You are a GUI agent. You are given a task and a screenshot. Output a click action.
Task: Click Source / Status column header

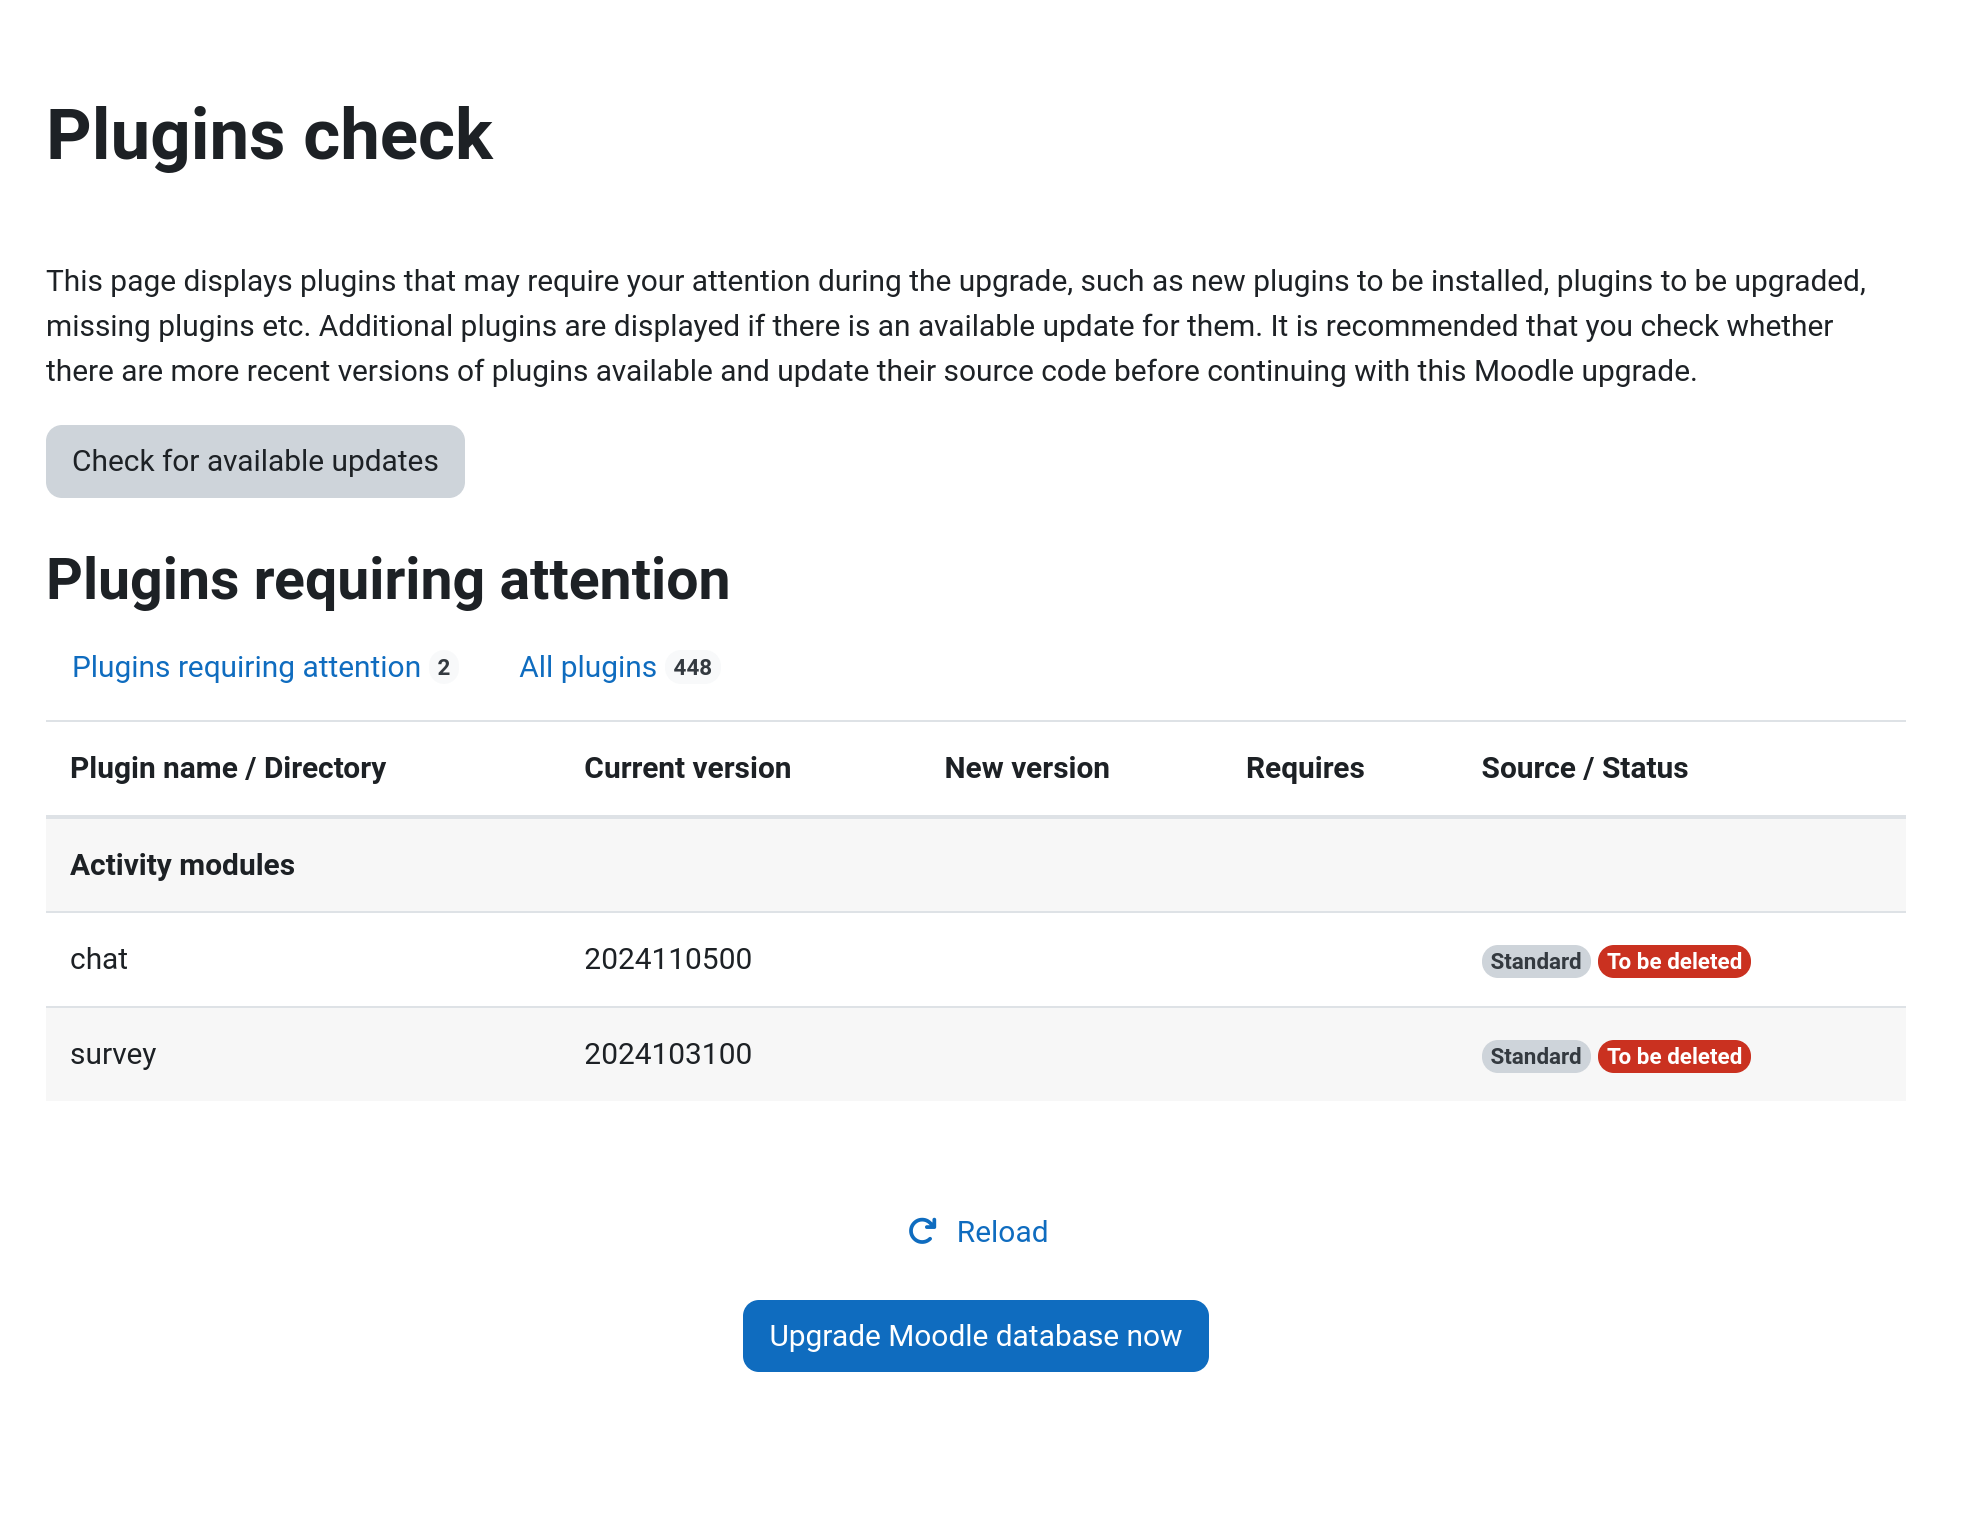click(1585, 768)
